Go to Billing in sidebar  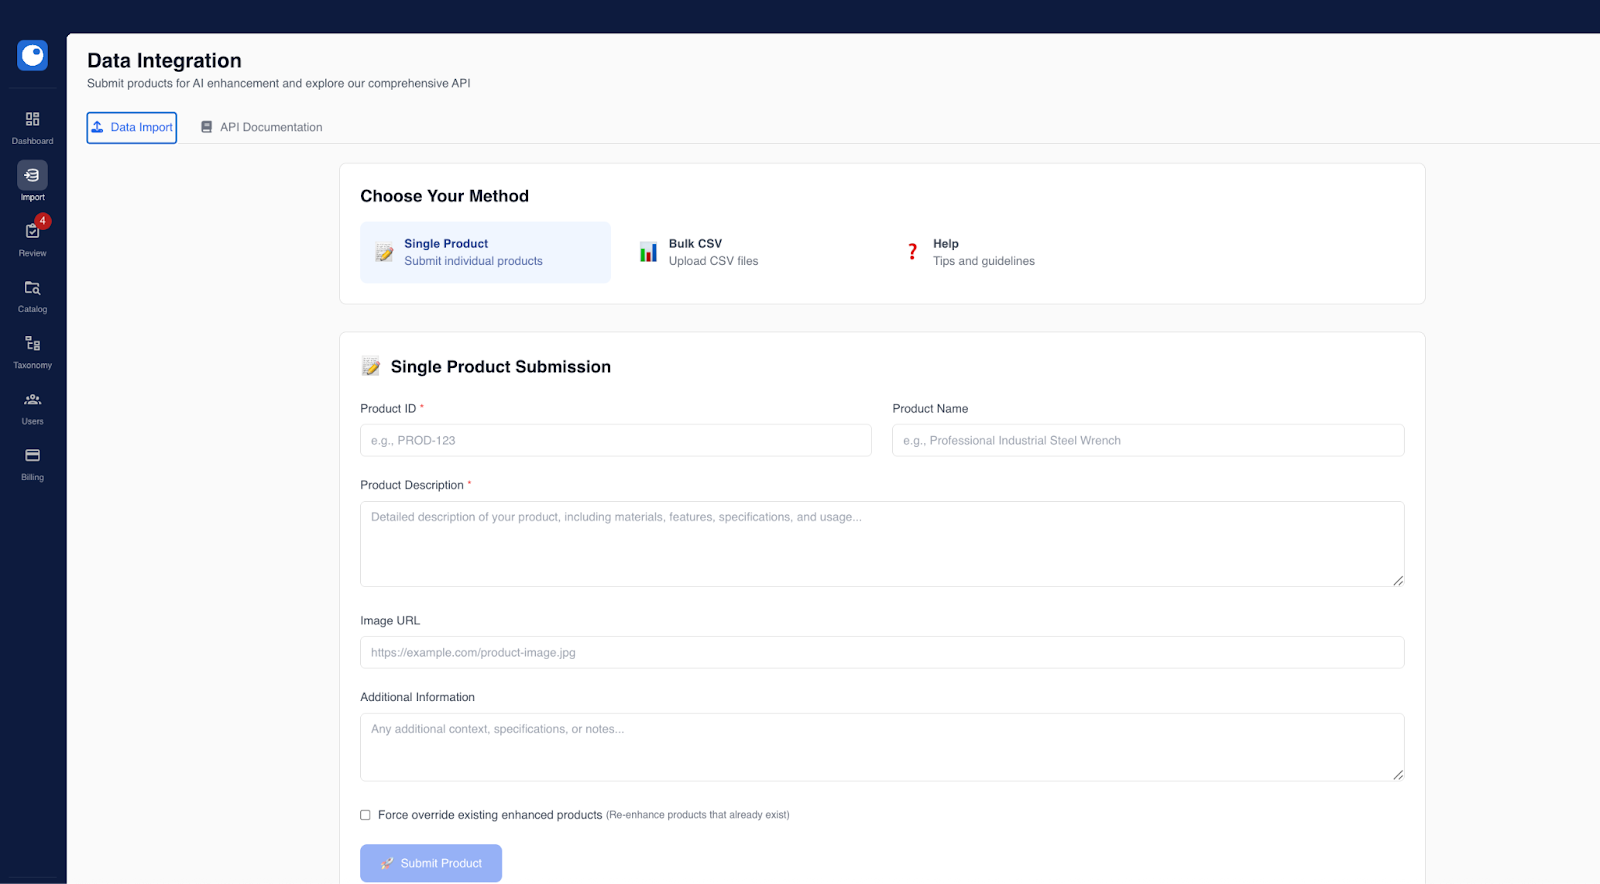click(32, 462)
